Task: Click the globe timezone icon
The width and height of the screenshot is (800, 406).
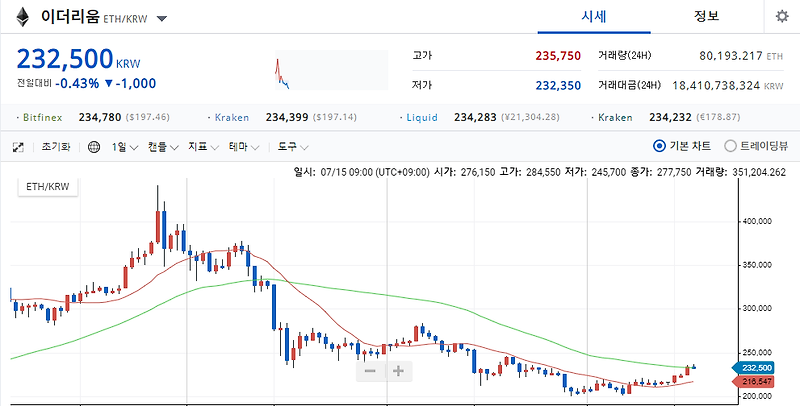Action: tap(94, 147)
